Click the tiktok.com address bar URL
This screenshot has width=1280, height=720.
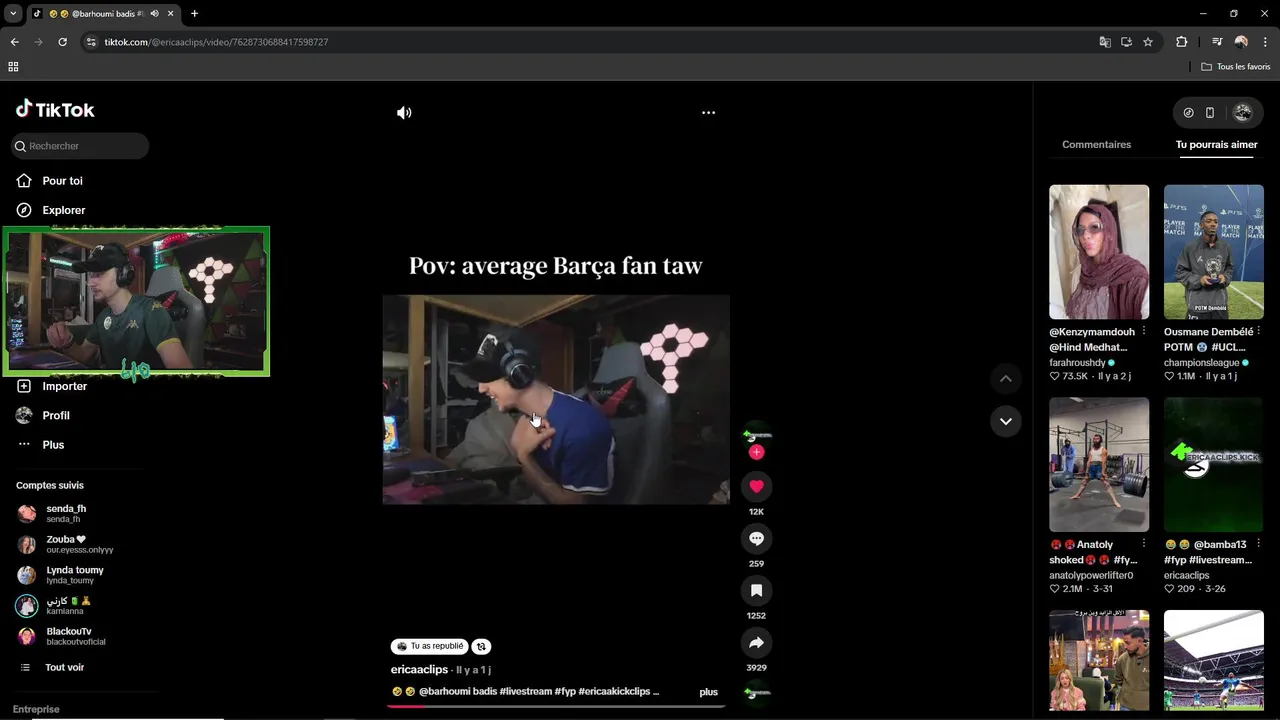click(216, 42)
